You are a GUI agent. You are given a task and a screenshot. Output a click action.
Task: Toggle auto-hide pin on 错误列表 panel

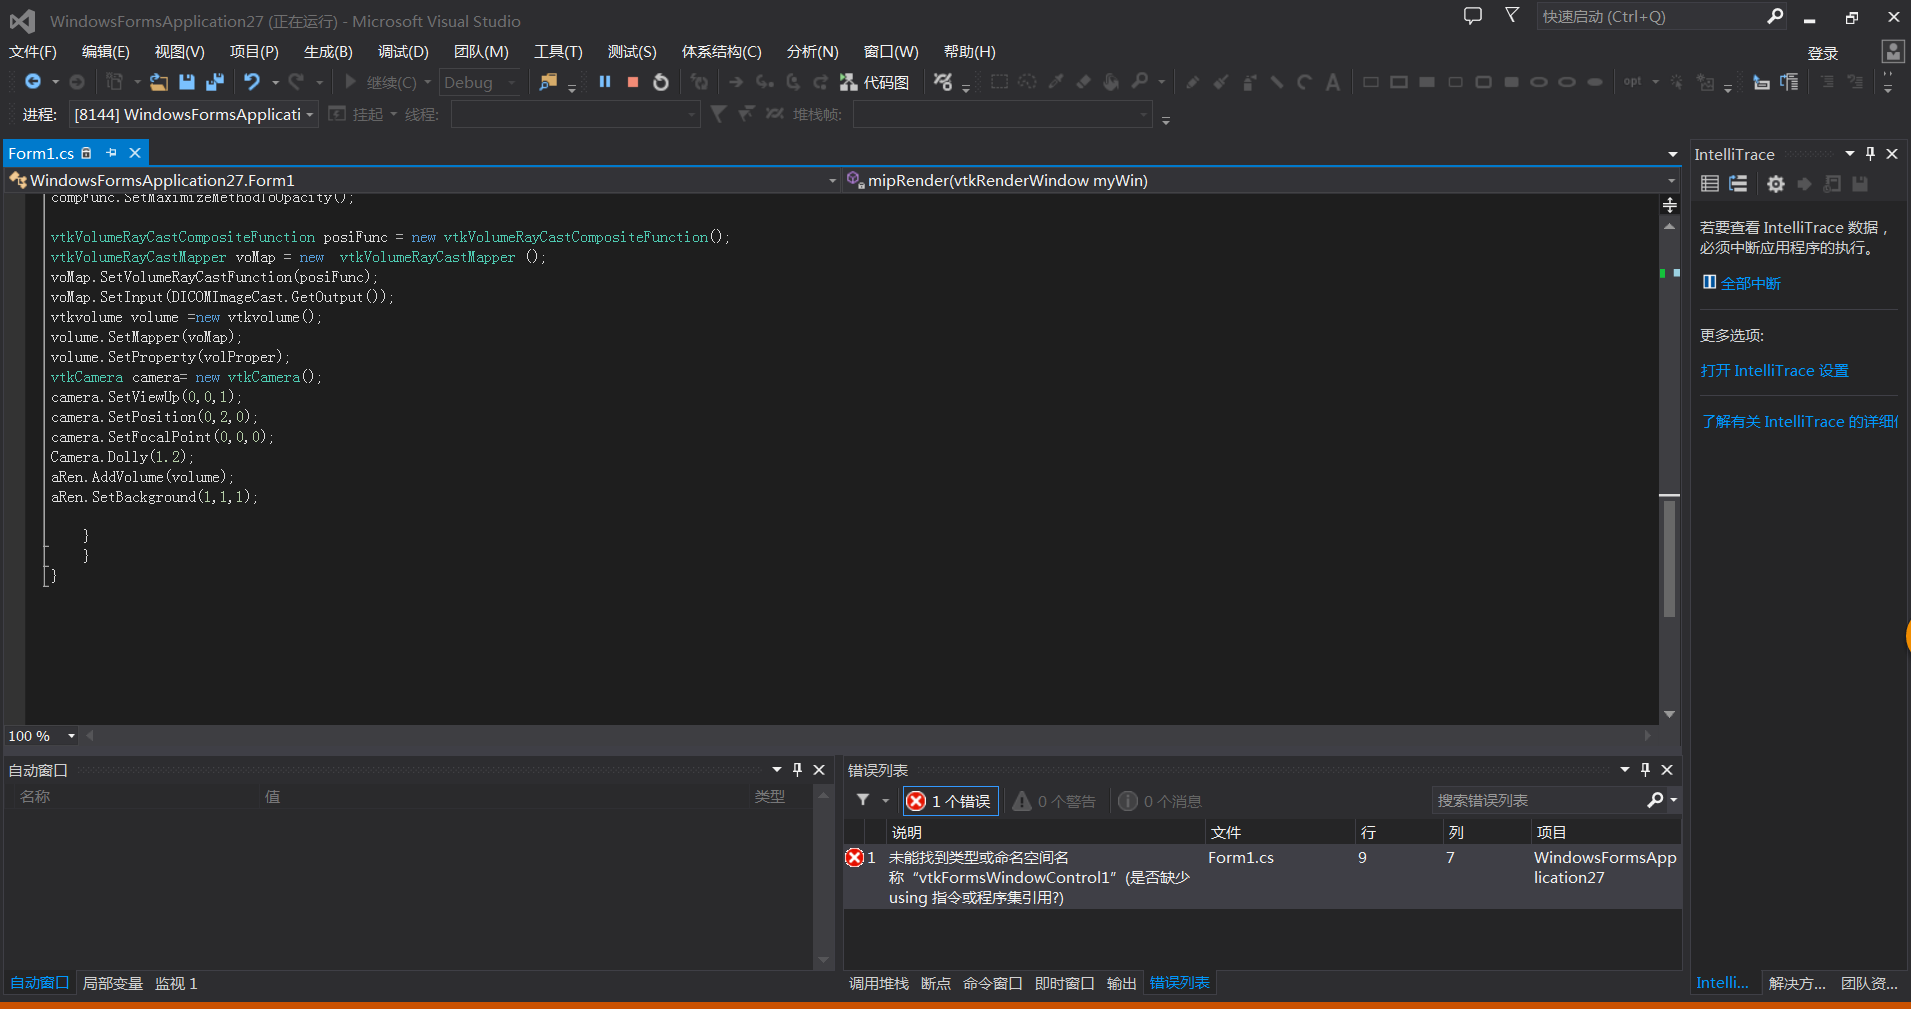pyautogui.click(x=1645, y=769)
